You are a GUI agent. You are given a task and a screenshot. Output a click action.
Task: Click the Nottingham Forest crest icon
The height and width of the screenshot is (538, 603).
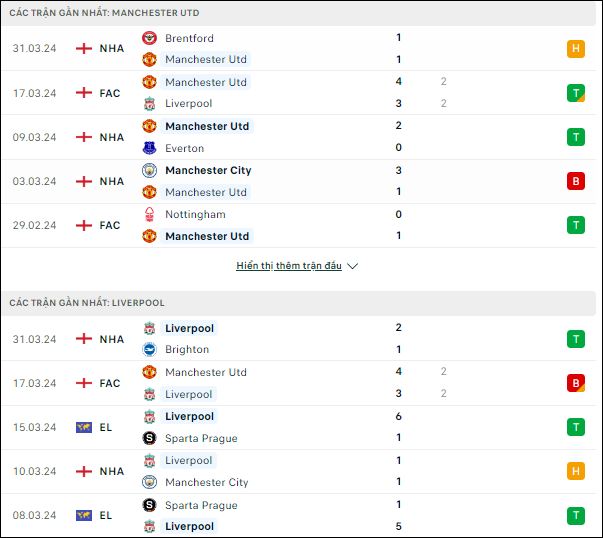tap(149, 215)
